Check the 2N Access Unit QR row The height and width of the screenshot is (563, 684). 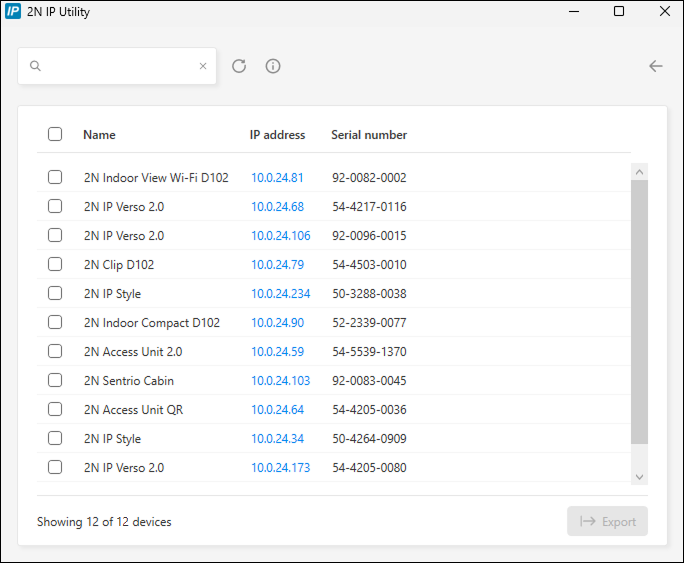(55, 409)
